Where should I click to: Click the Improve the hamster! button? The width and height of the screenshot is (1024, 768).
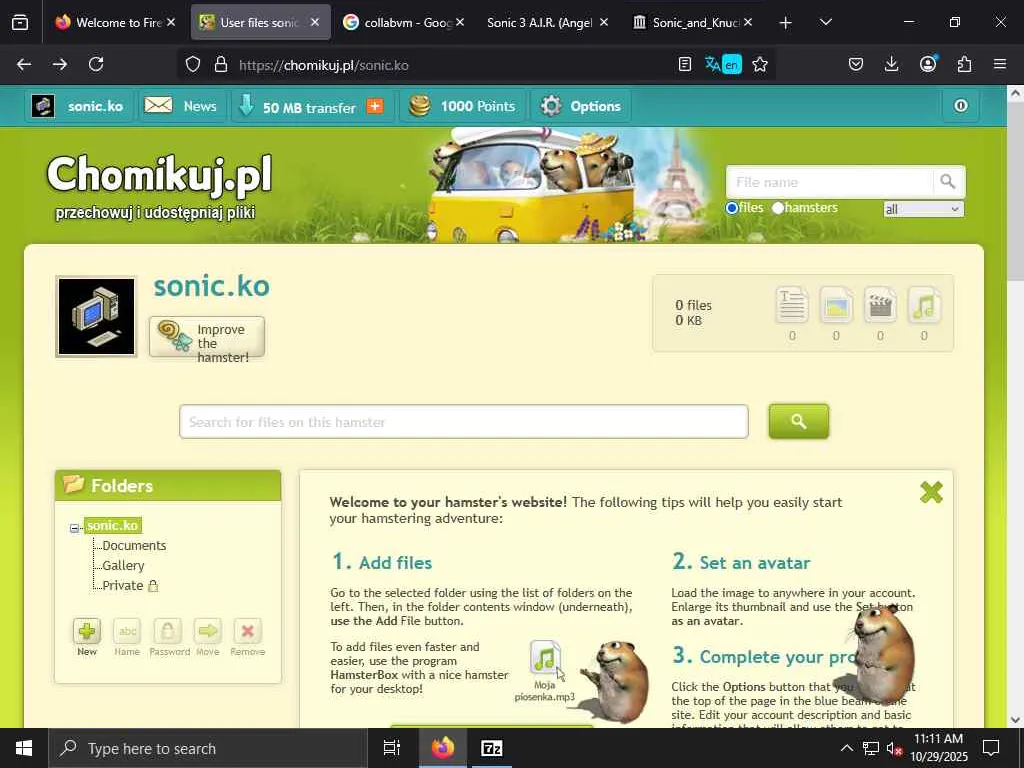pos(207,337)
